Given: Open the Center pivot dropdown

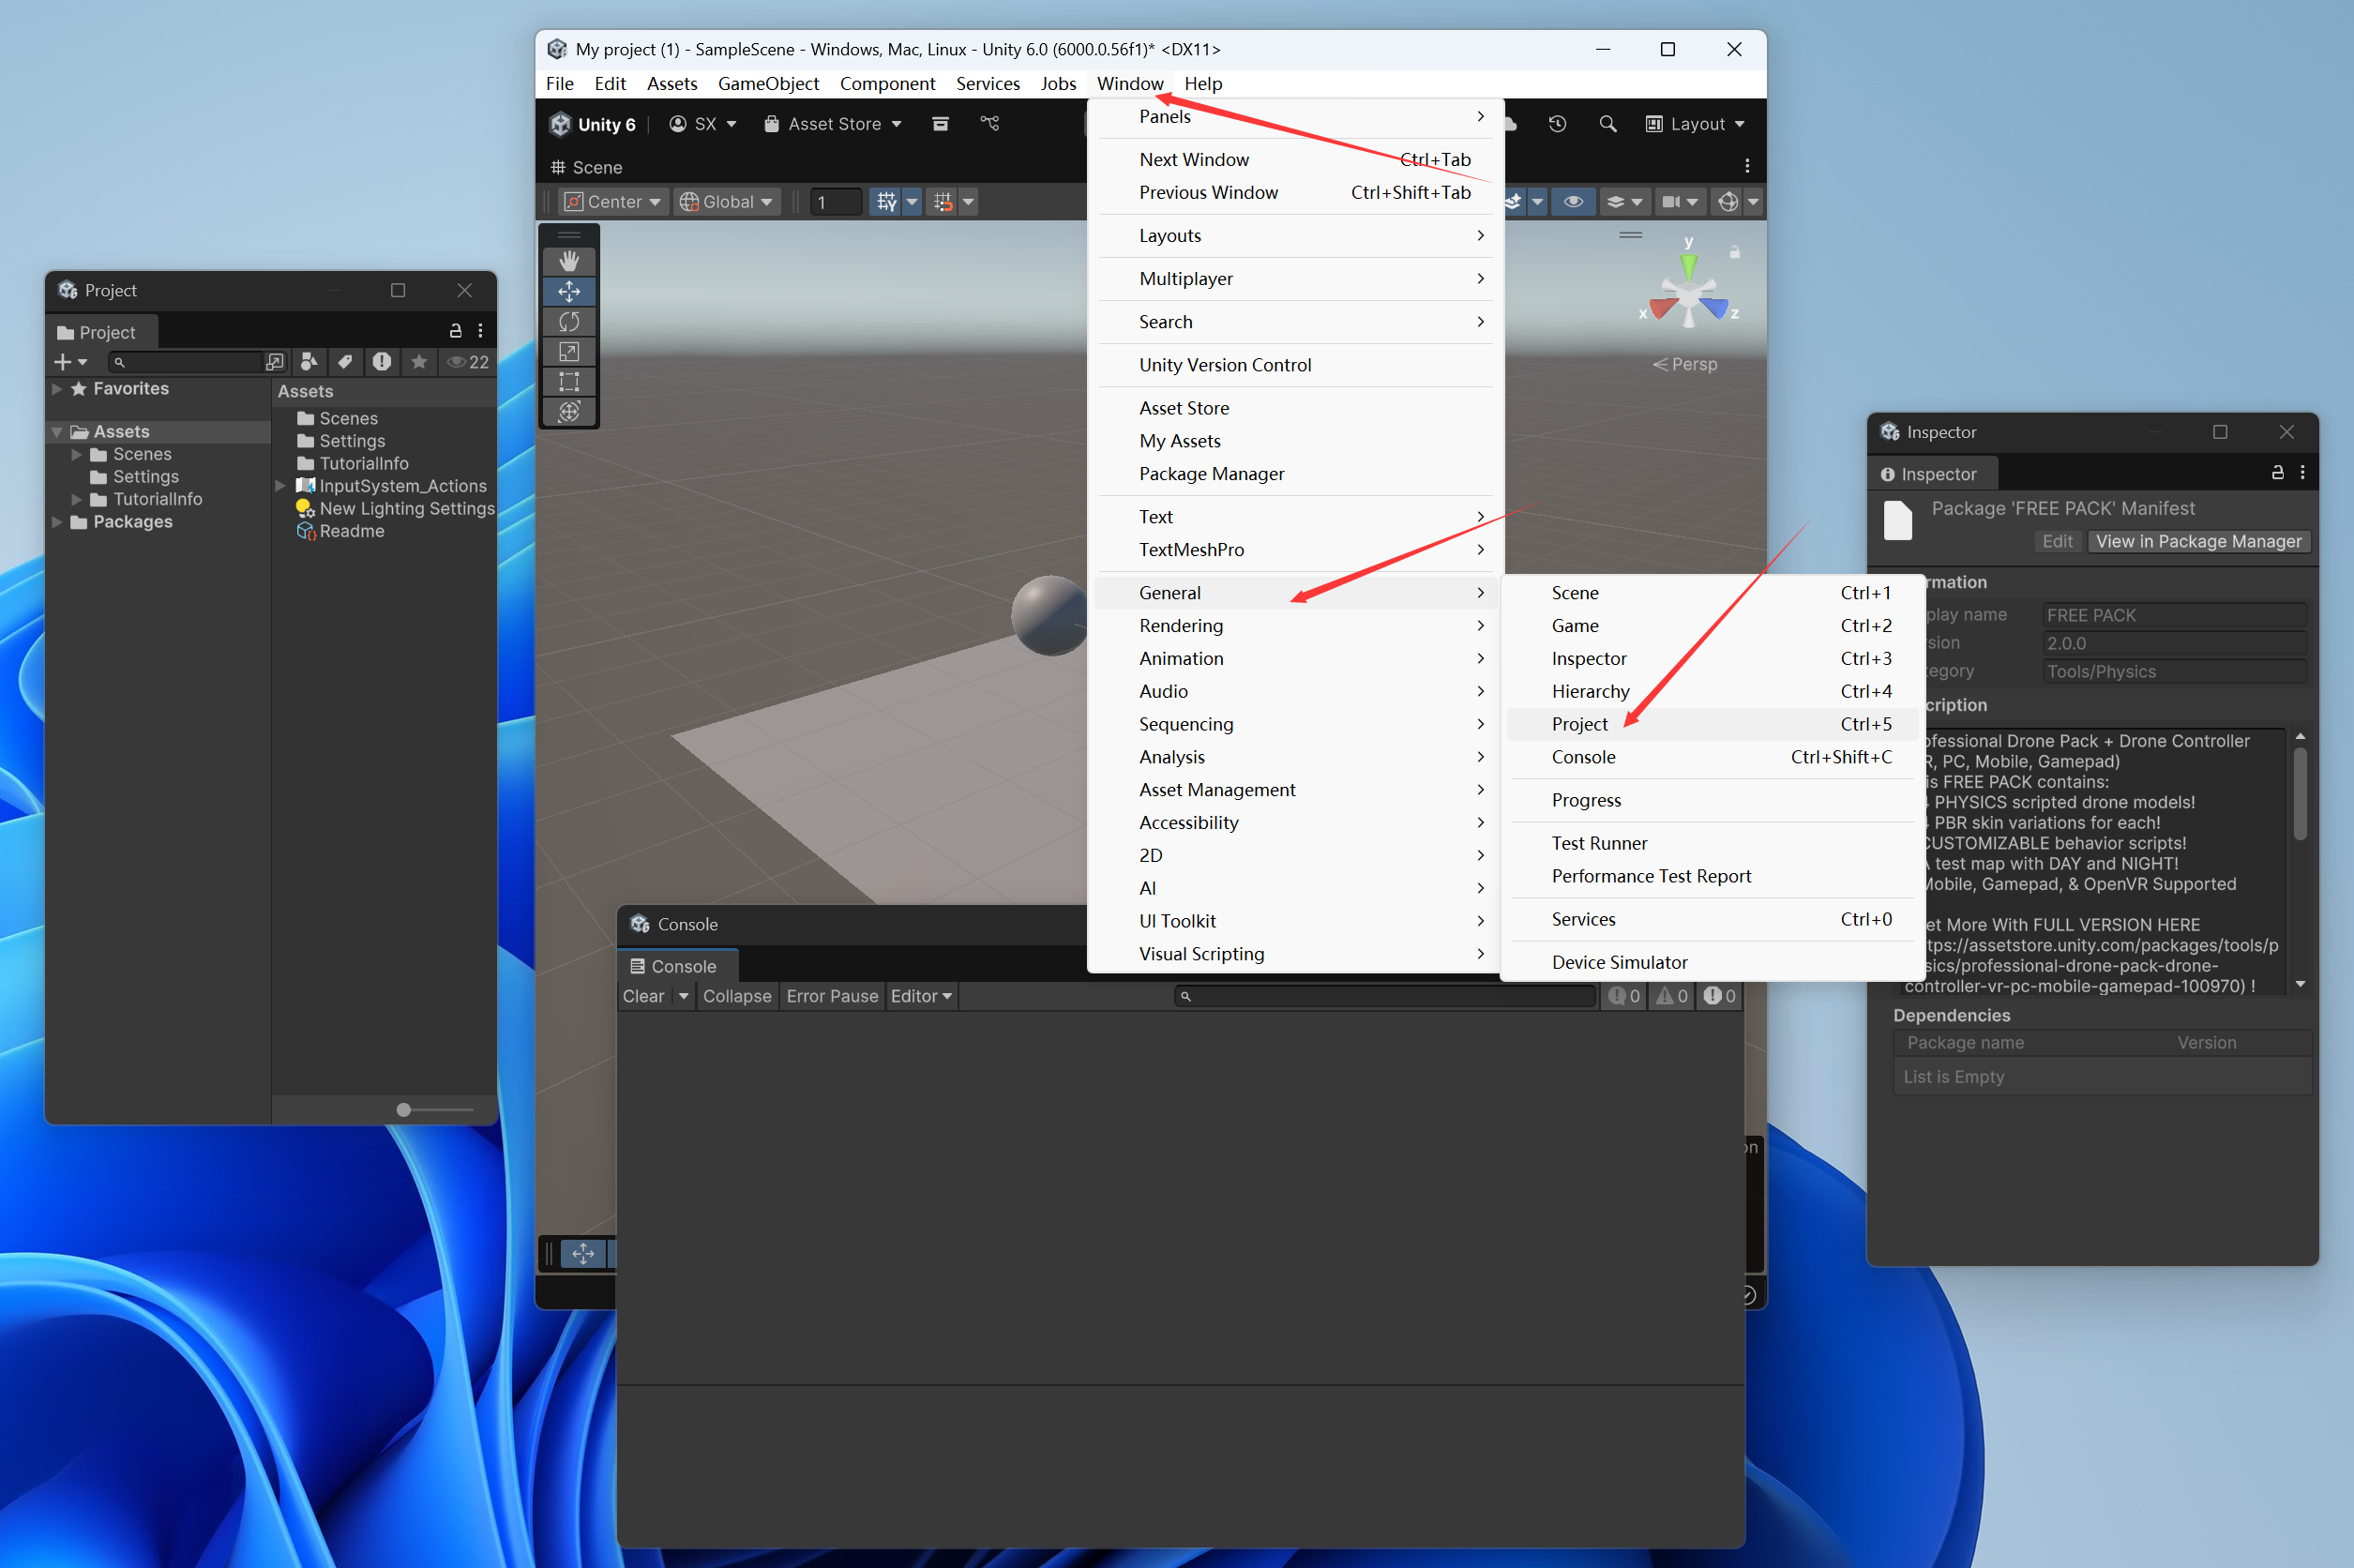Looking at the screenshot, I should (x=614, y=202).
